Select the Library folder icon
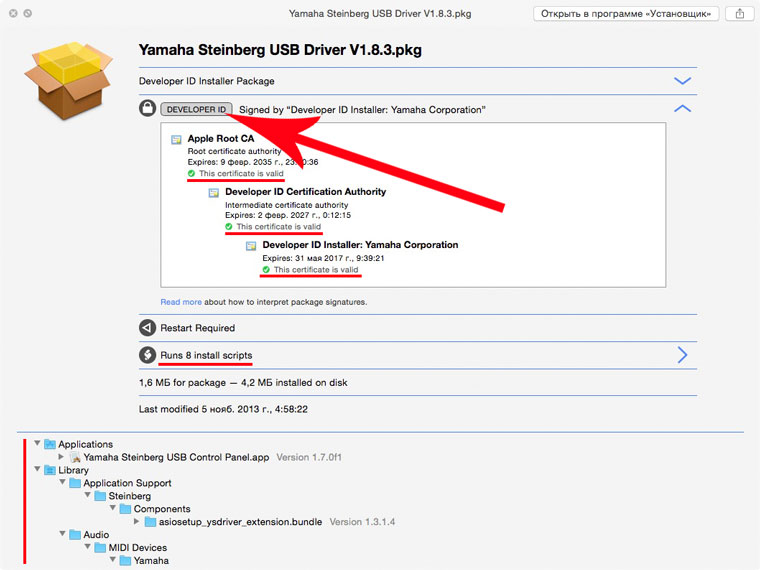The image size is (760, 570). 50,470
